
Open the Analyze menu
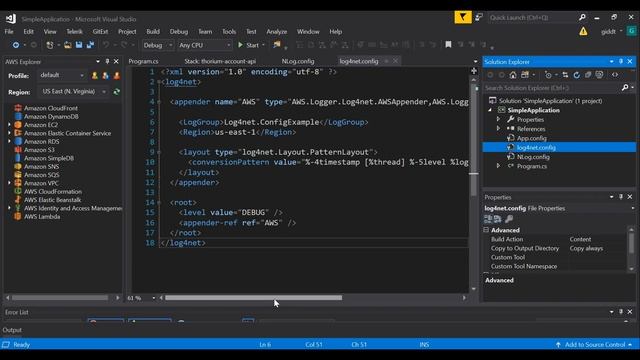click(277, 31)
